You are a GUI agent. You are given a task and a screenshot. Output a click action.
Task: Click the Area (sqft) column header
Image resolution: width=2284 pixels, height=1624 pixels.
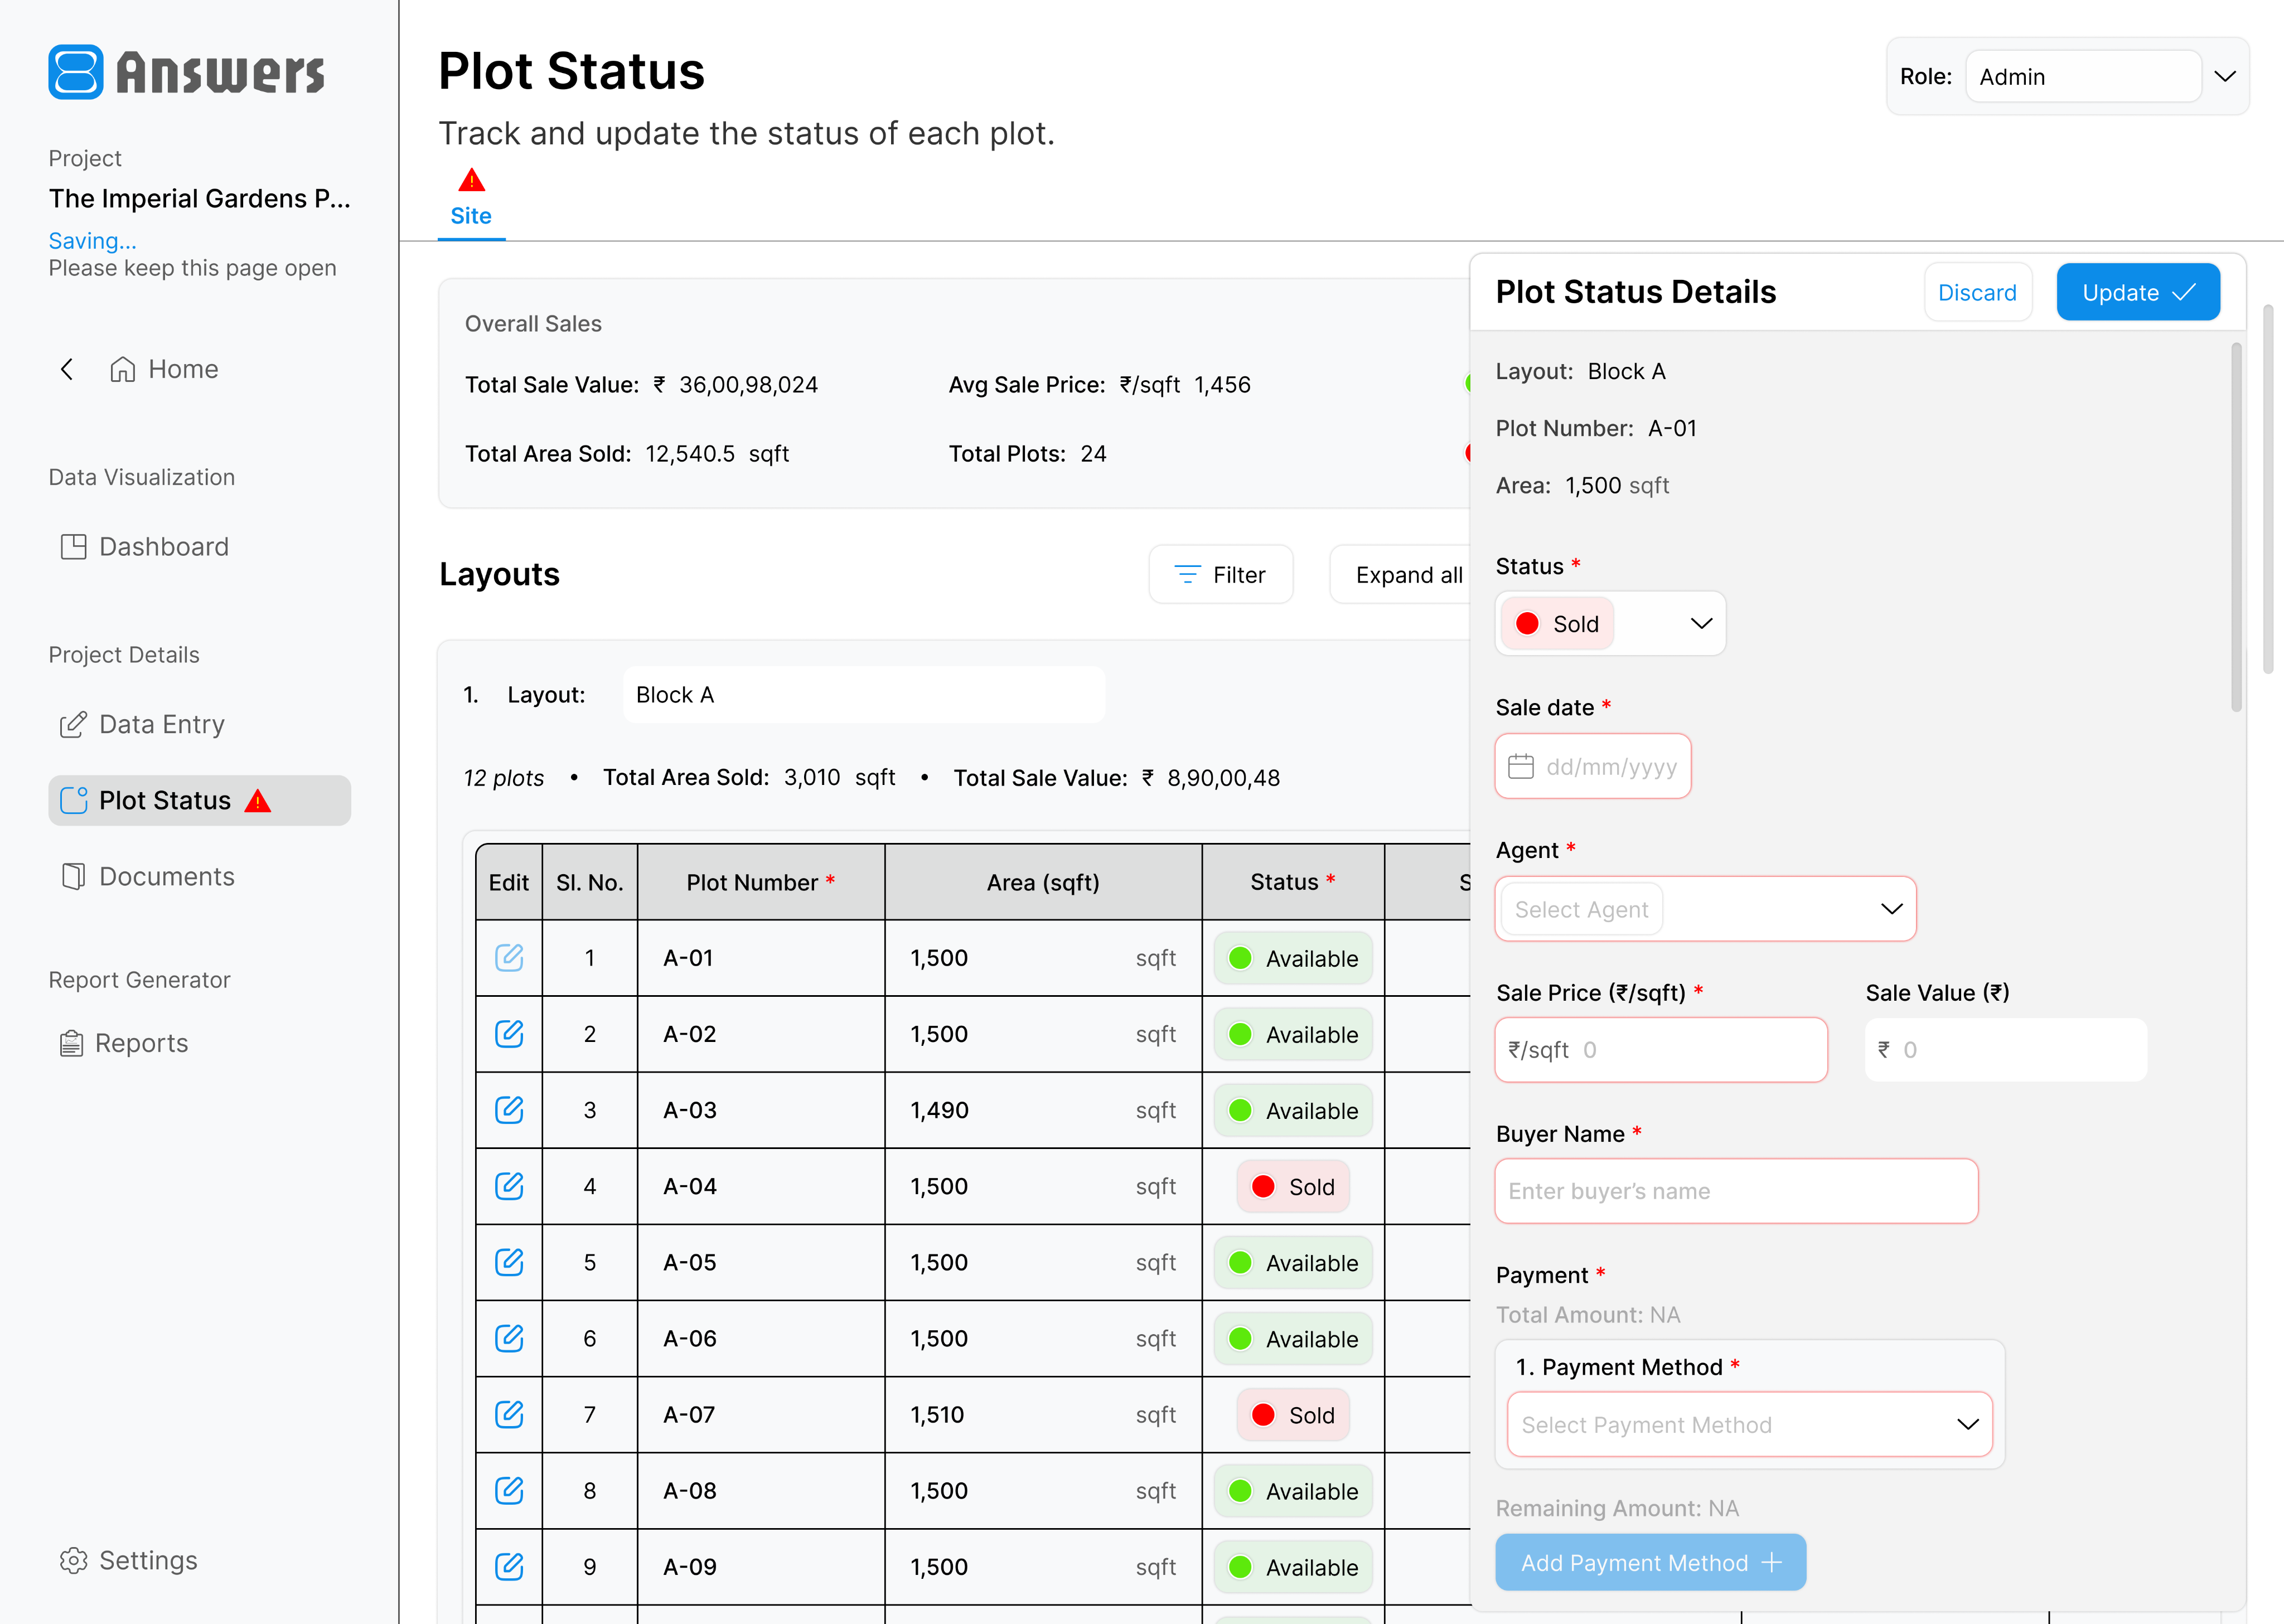pyautogui.click(x=1043, y=882)
